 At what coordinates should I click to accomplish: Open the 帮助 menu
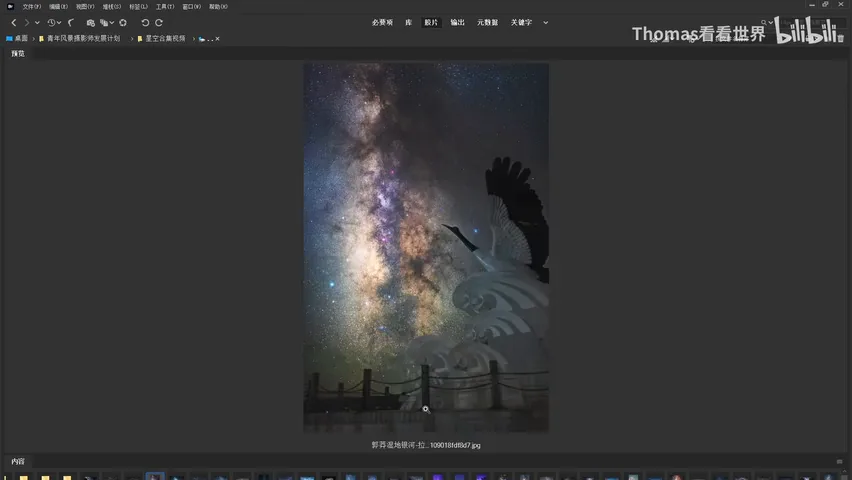(218, 7)
